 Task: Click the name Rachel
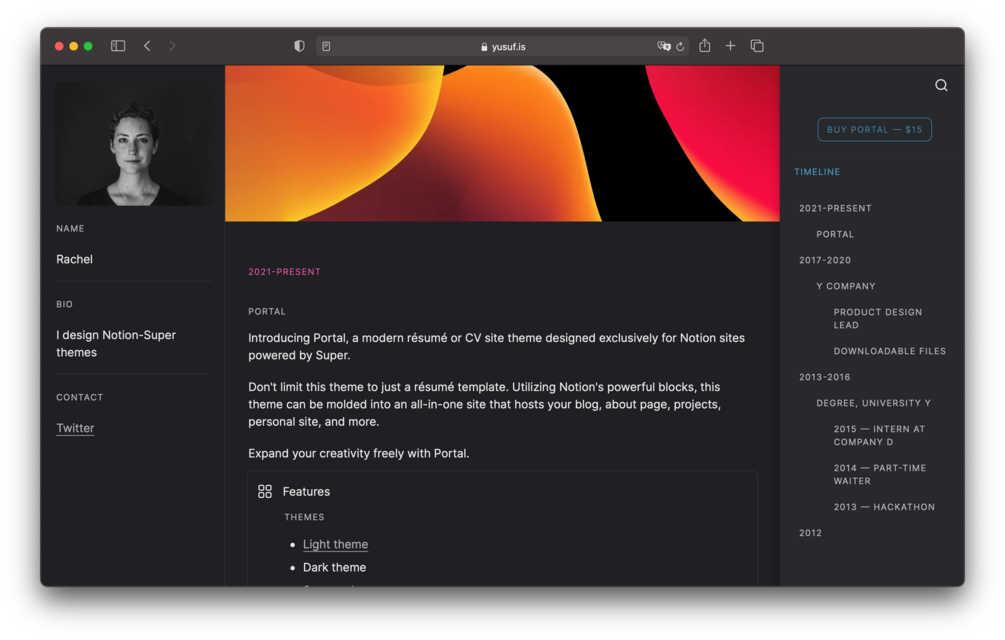[74, 259]
